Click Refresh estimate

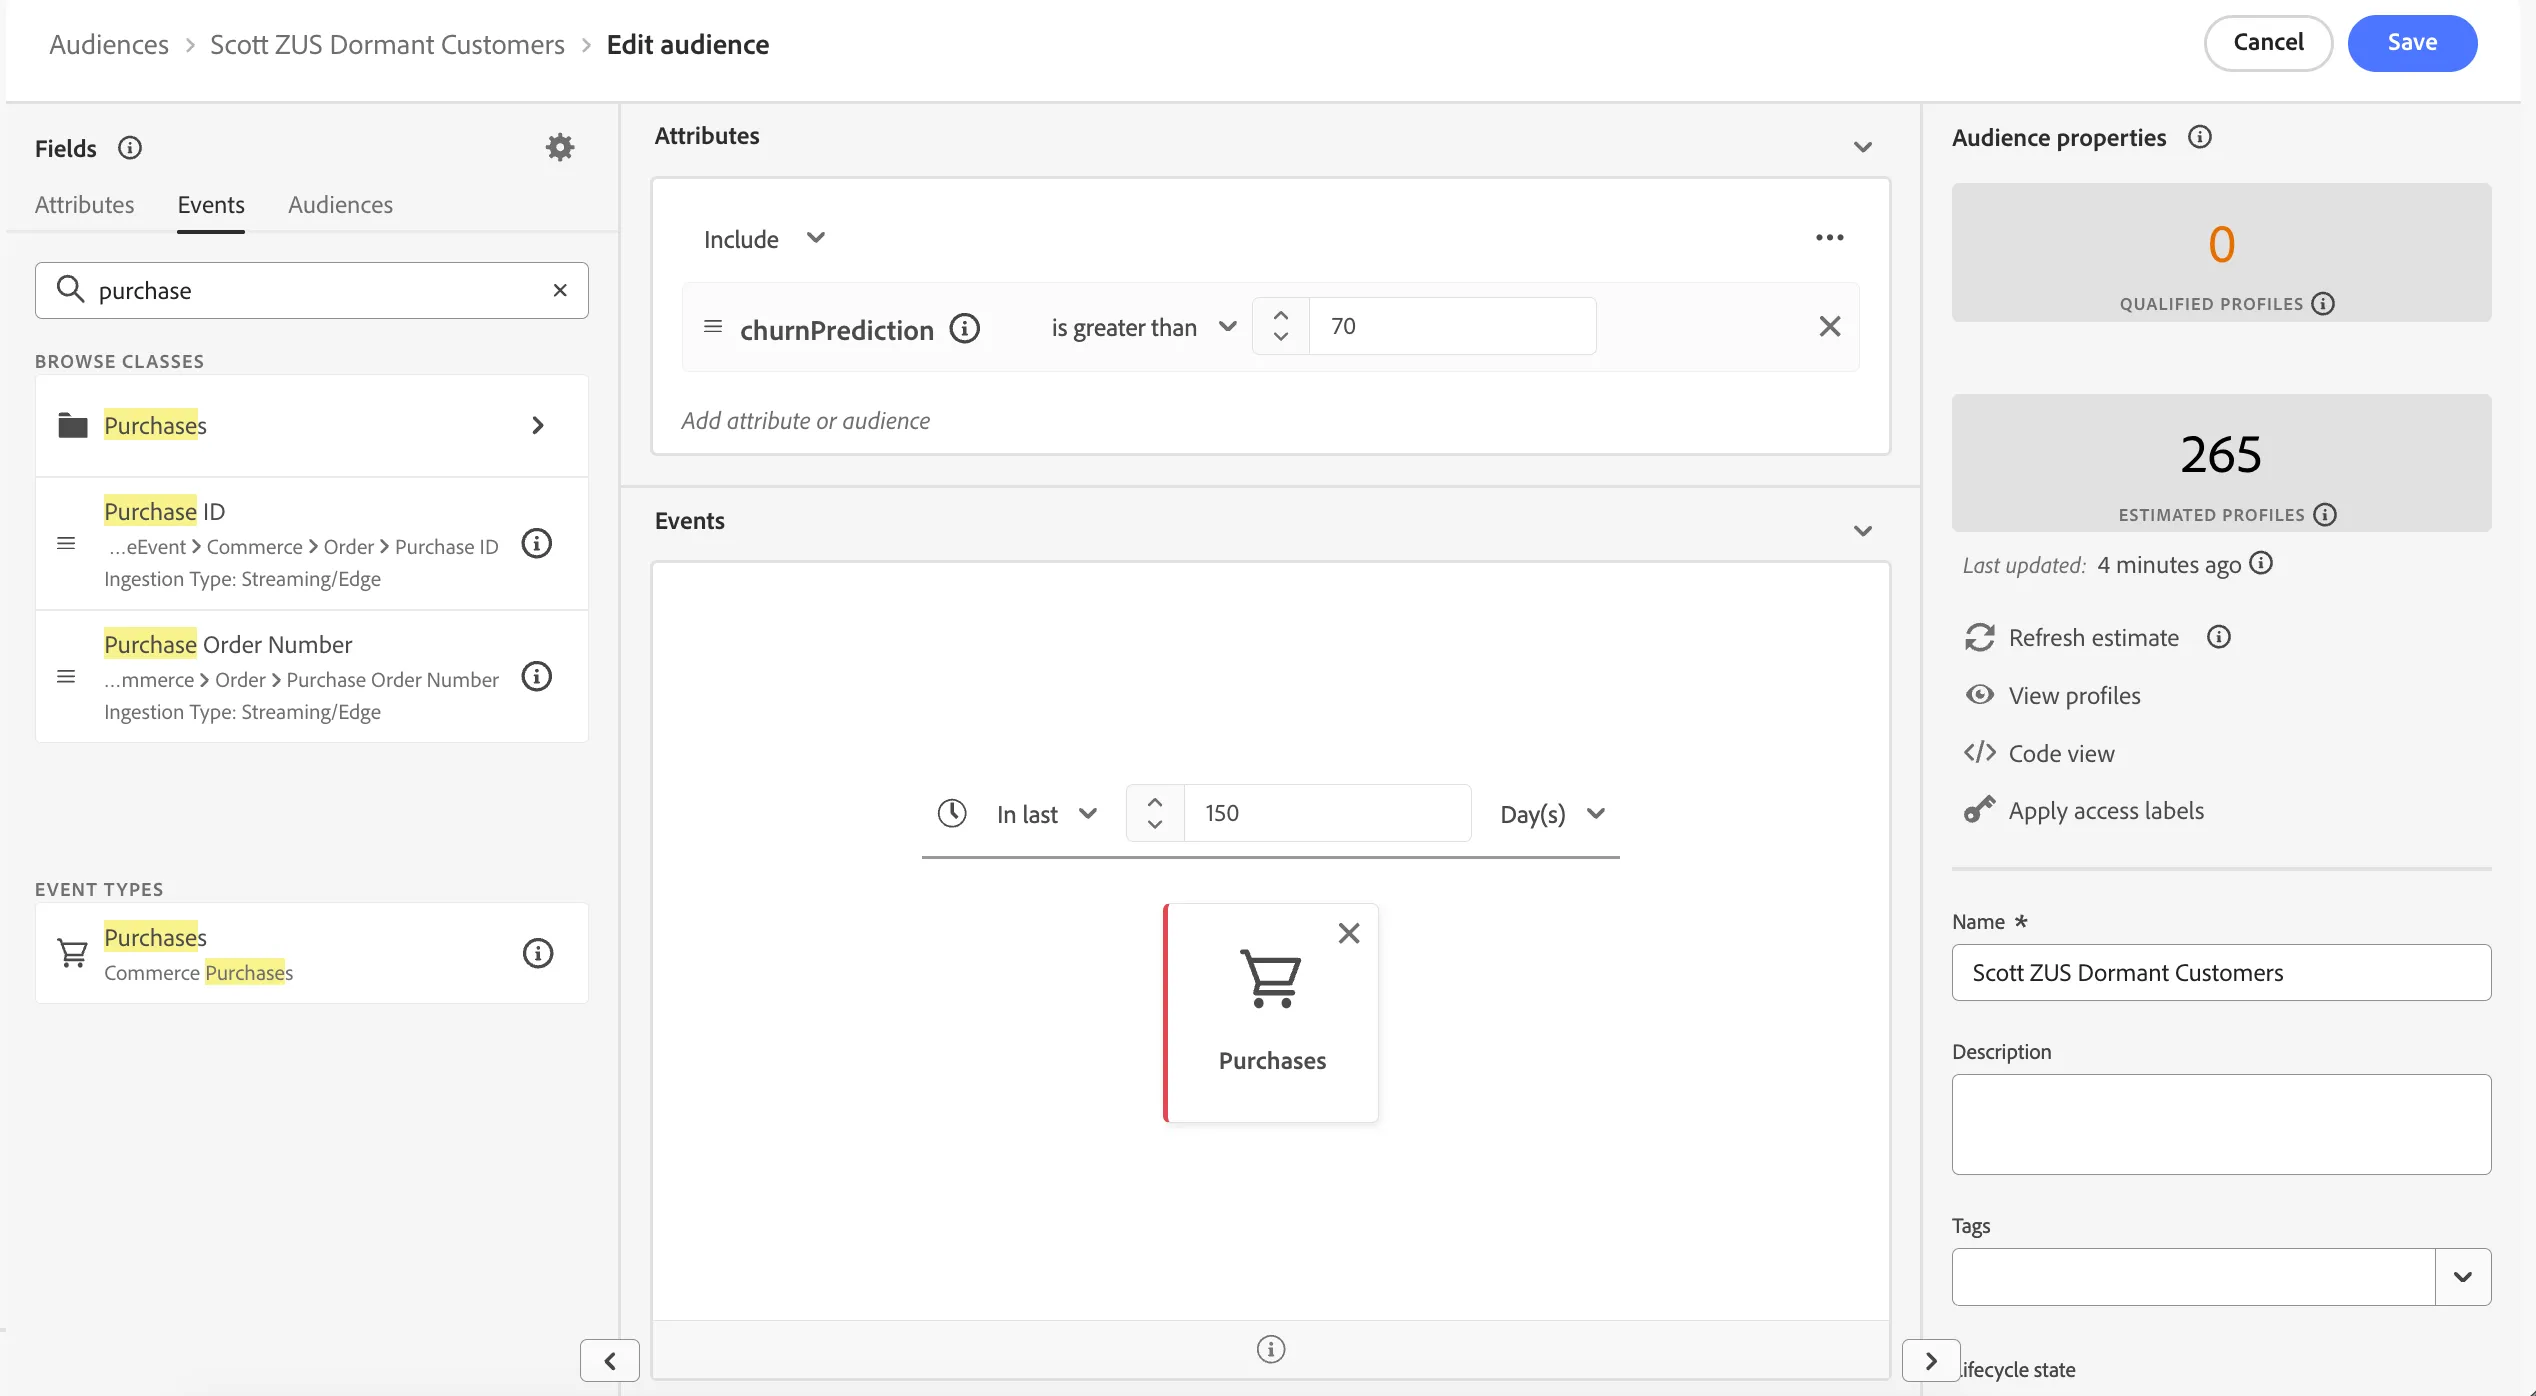(2071, 638)
